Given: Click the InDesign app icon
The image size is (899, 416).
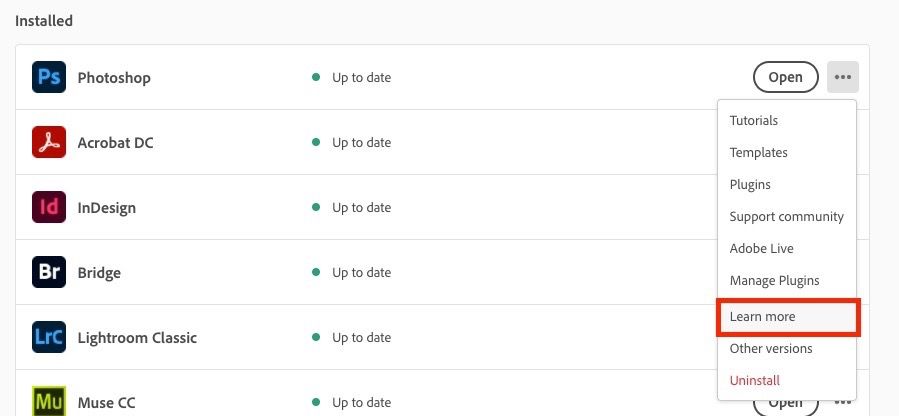Looking at the screenshot, I should click(49, 207).
